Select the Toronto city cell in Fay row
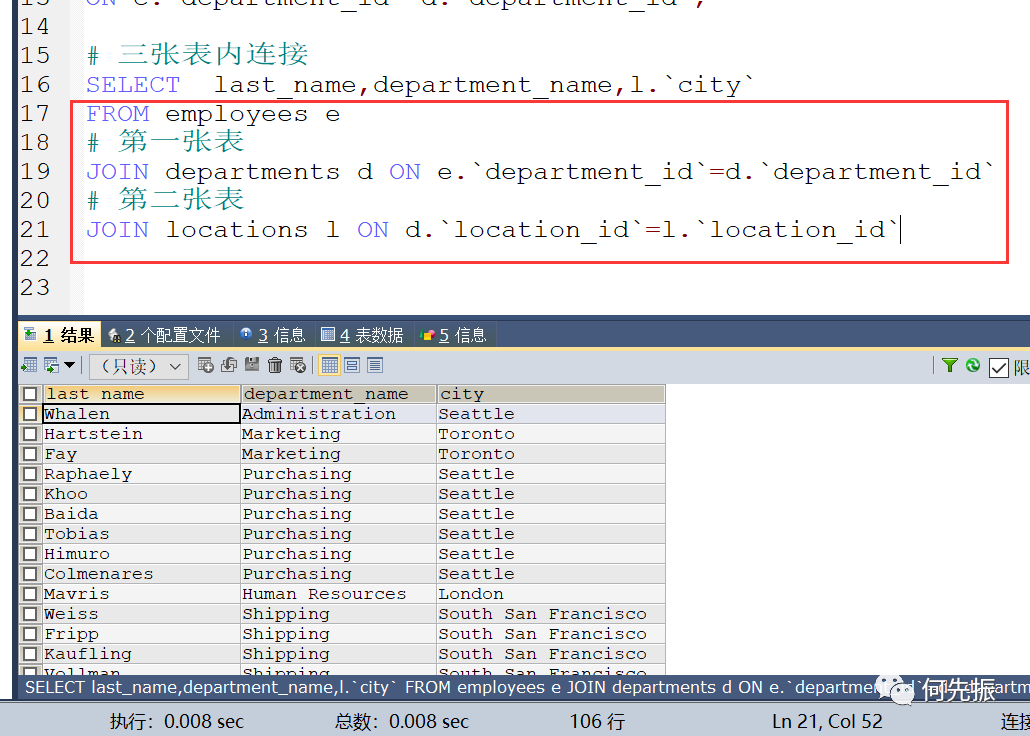Image resolution: width=1030 pixels, height=736 pixels. click(550, 454)
